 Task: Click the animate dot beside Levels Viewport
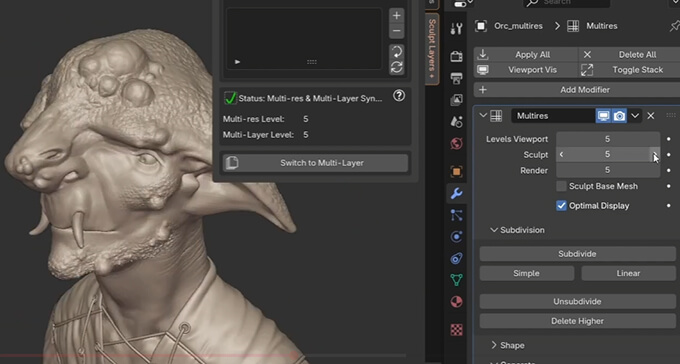668,139
